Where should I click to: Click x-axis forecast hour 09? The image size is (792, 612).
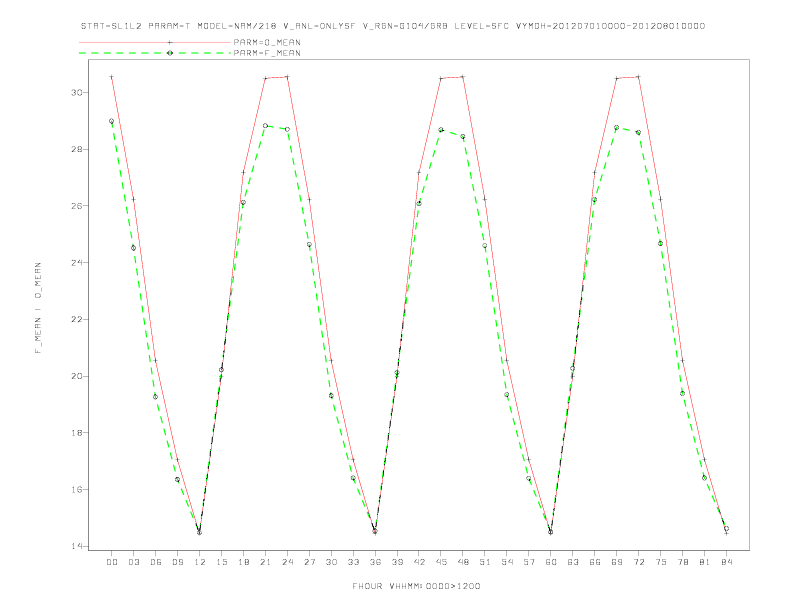(x=177, y=562)
